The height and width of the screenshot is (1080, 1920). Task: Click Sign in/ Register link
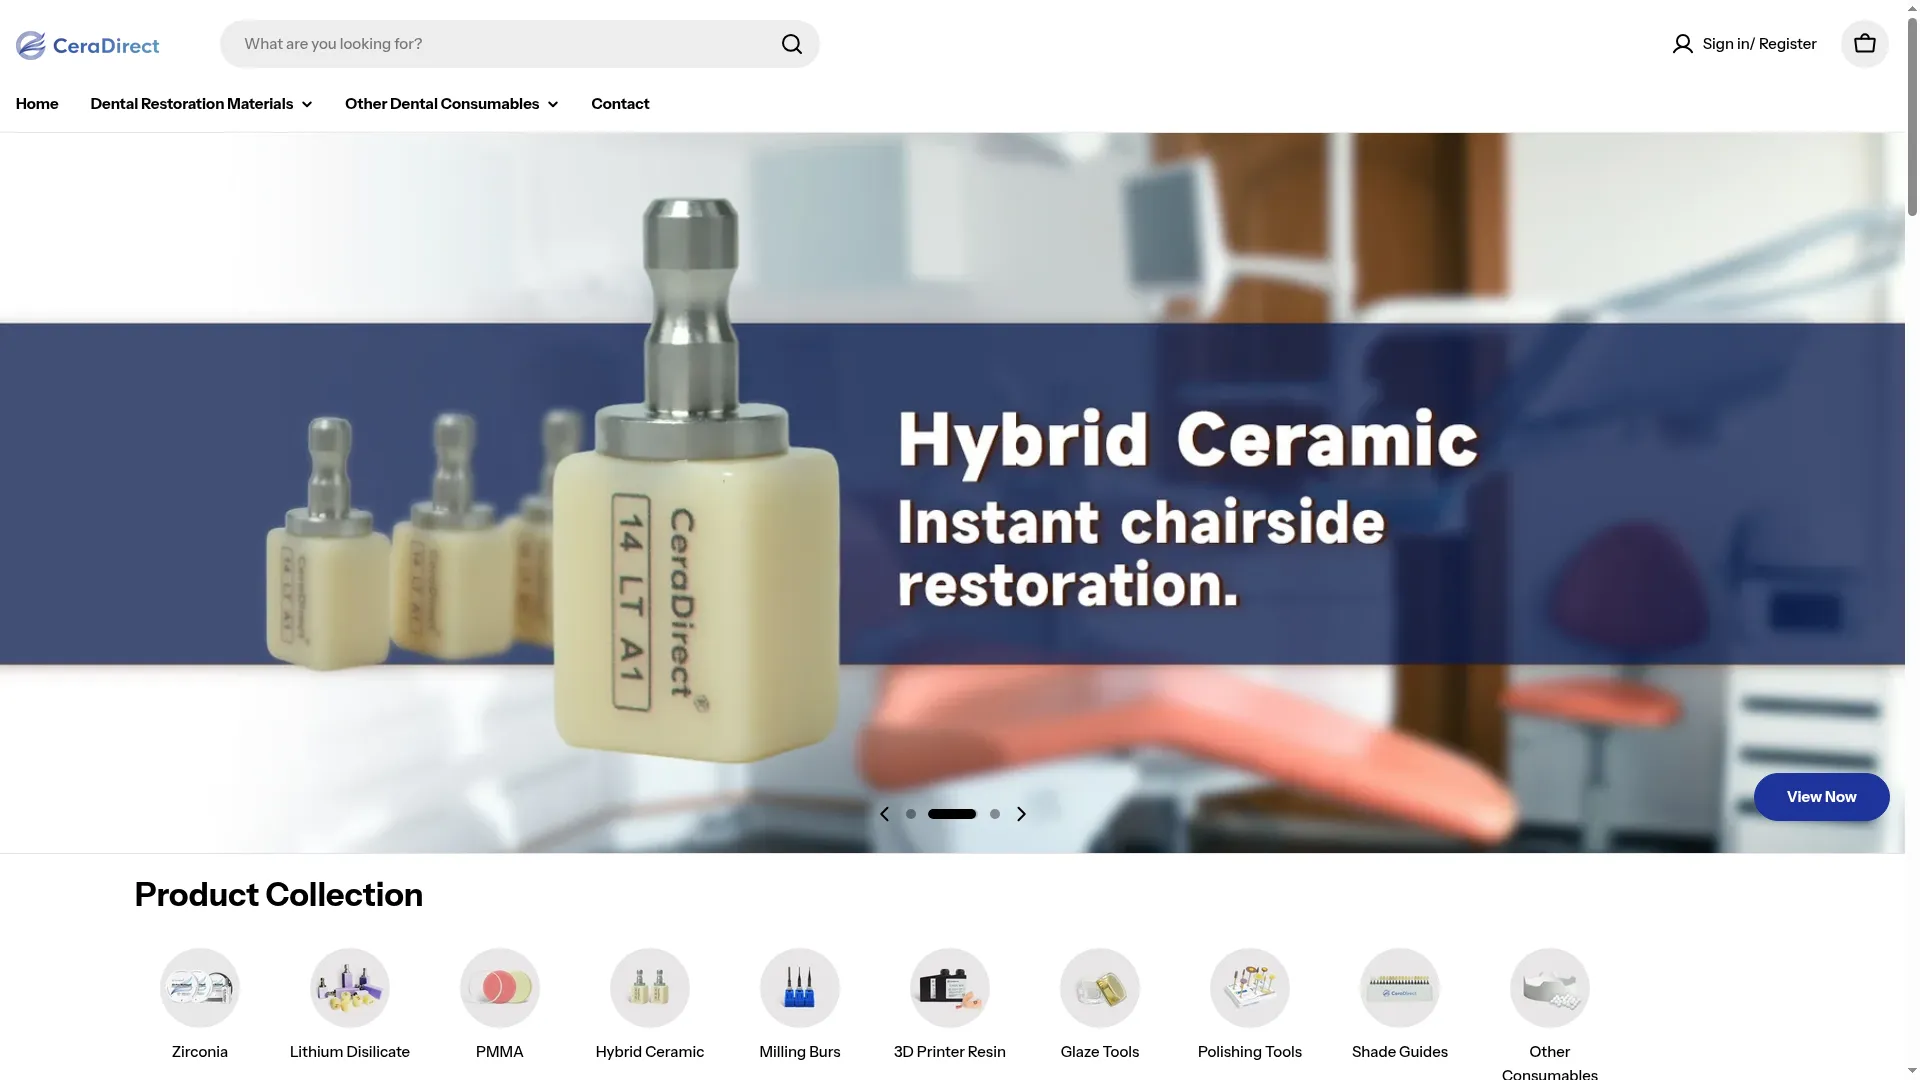tap(1759, 44)
